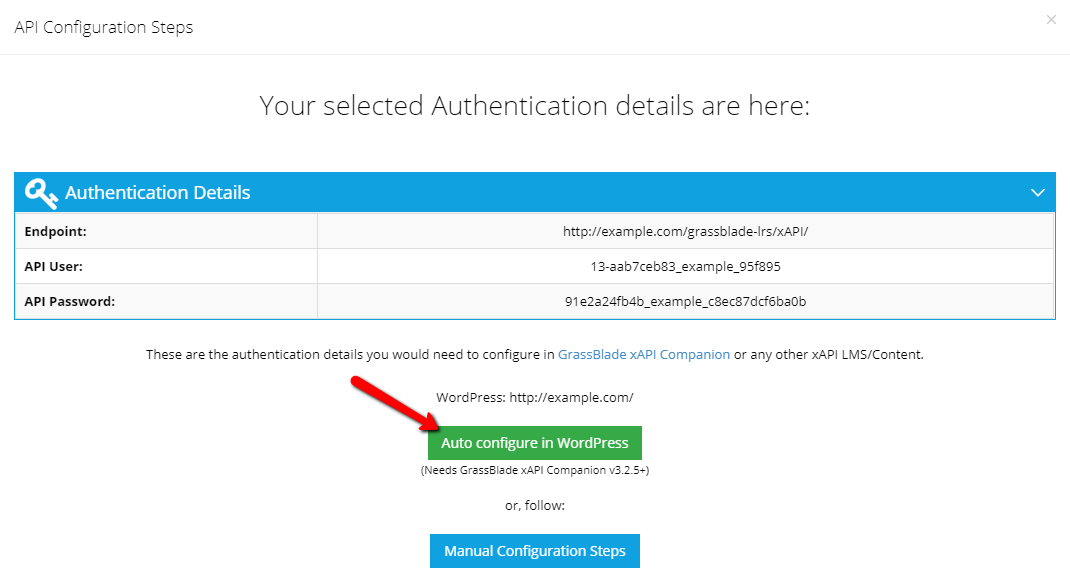
Task: Click the key icon in Authentication Details header
Action: click(41, 193)
